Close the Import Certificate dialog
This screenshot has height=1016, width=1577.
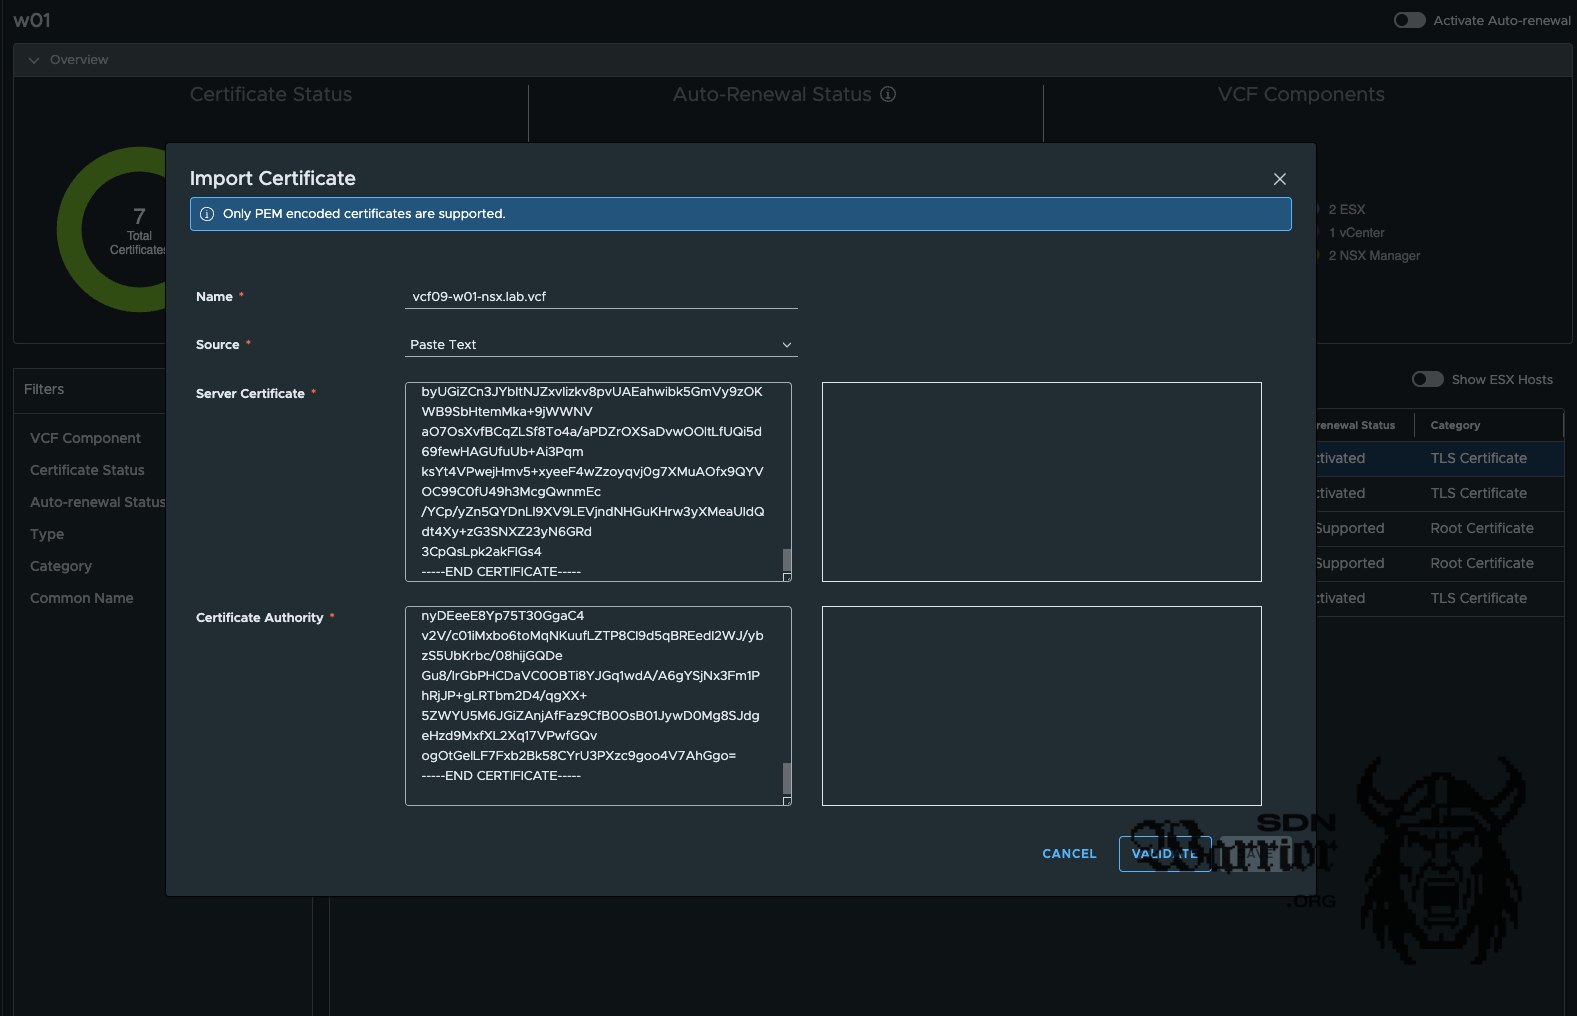tap(1279, 179)
